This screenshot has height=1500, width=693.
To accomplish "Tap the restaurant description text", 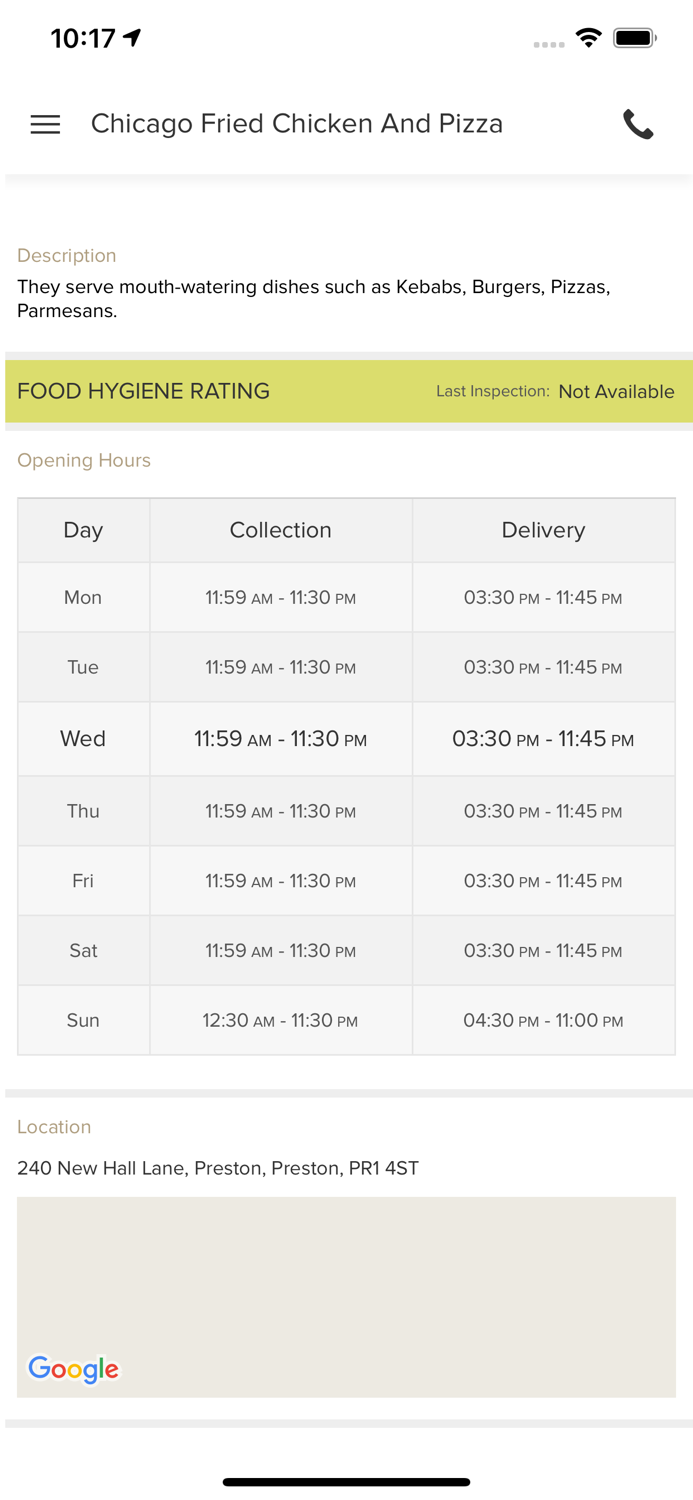I will [314, 299].
